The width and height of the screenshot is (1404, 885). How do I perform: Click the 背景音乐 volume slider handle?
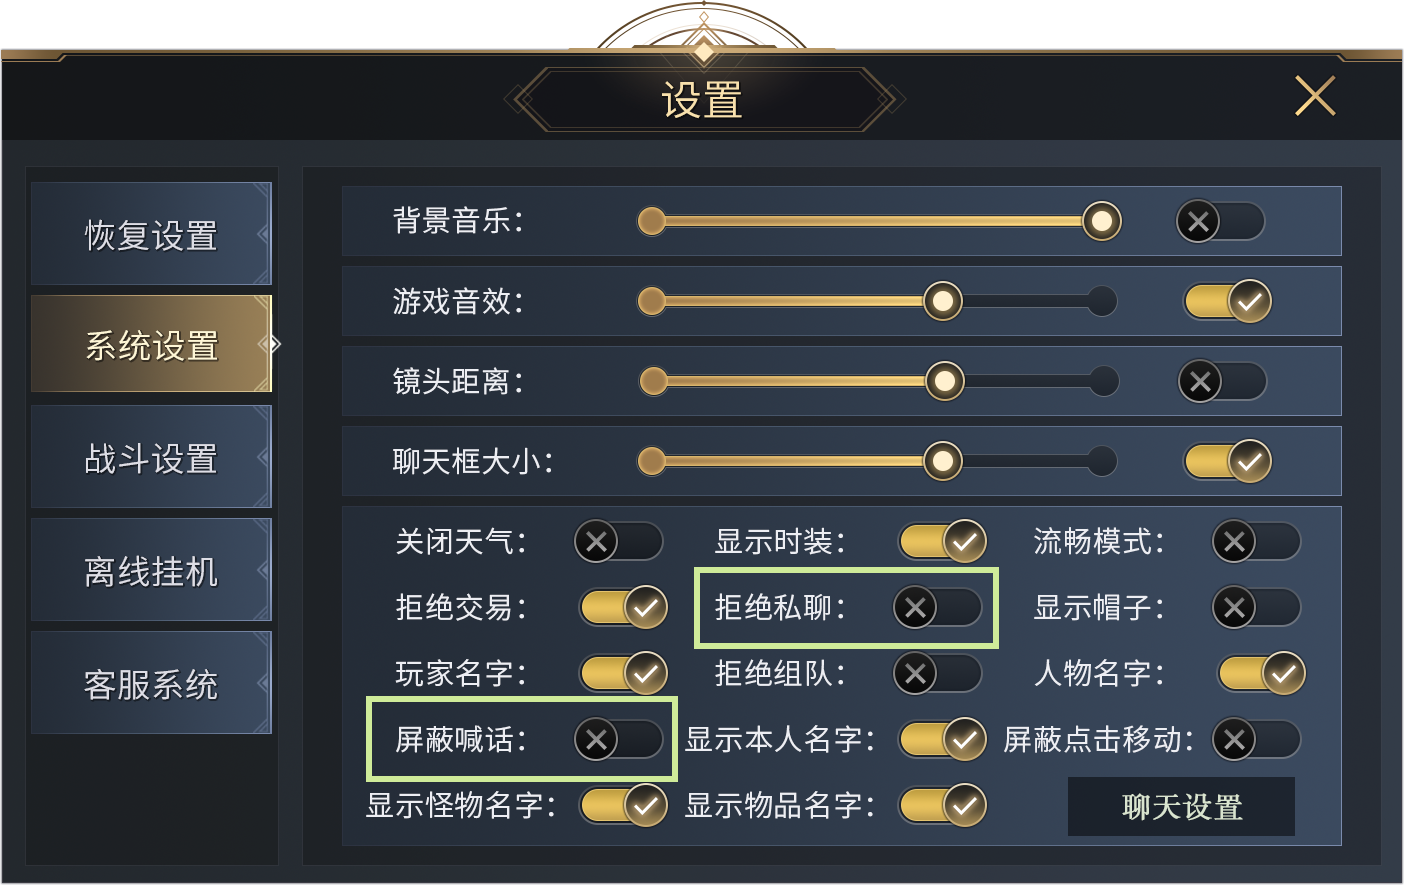click(1101, 221)
